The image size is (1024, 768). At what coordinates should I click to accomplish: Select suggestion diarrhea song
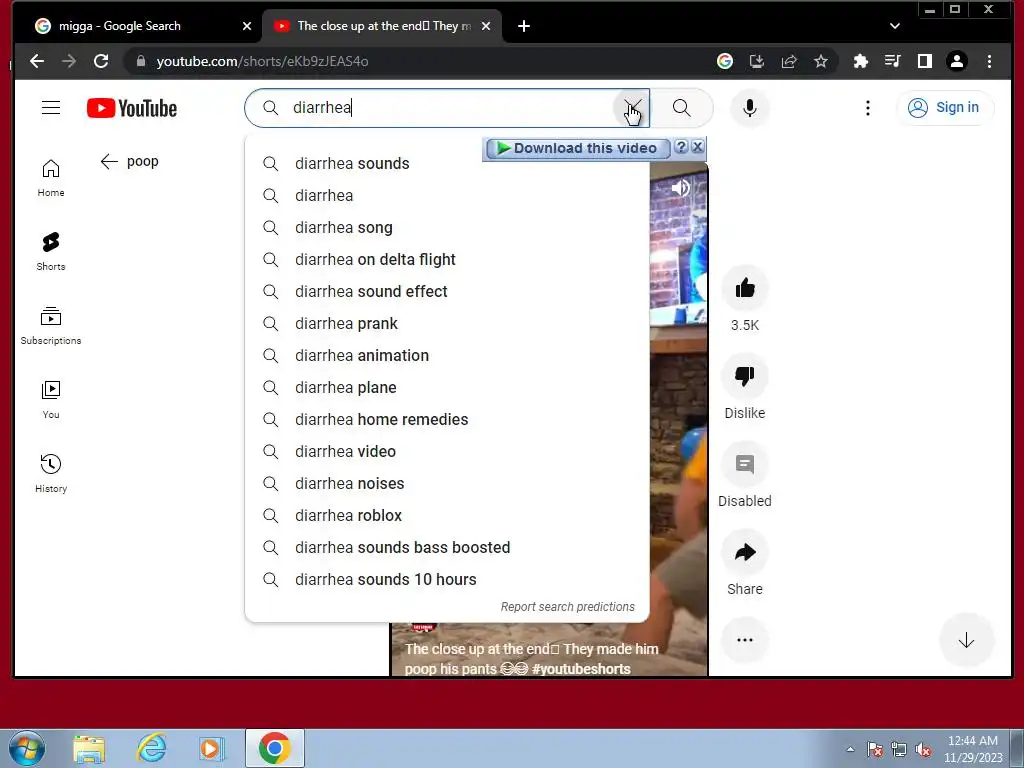tap(447, 227)
